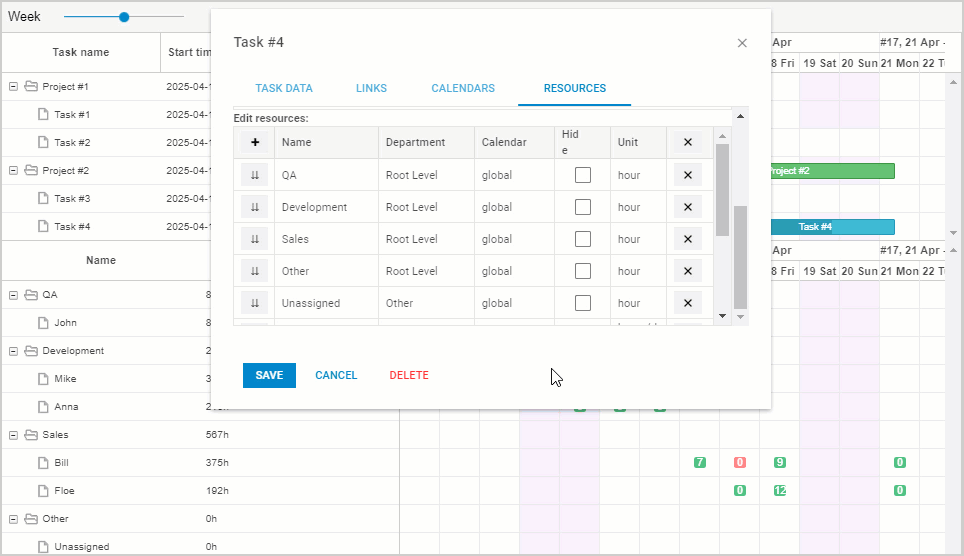Toggle Hide checkbox for Sales resource
Image resolution: width=964 pixels, height=556 pixels.
(x=583, y=239)
